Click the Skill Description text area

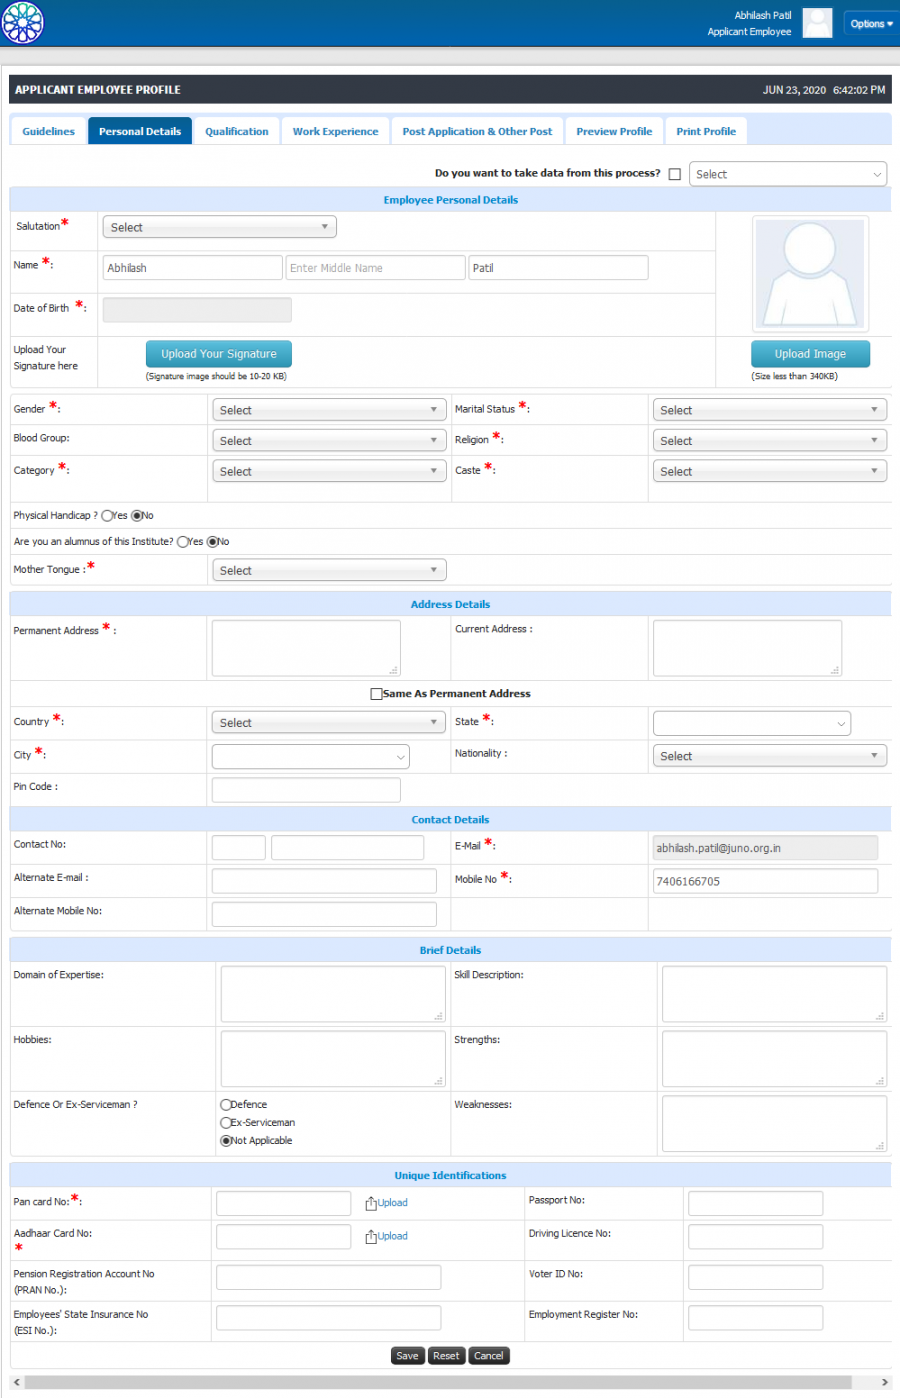pos(774,994)
